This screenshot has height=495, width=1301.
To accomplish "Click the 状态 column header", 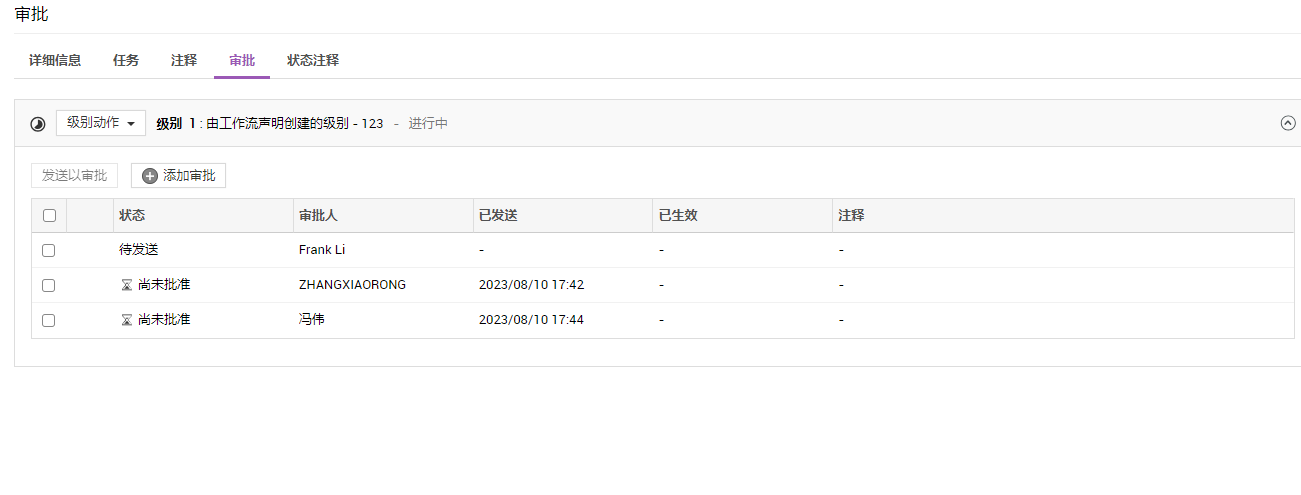I will [x=133, y=216].
